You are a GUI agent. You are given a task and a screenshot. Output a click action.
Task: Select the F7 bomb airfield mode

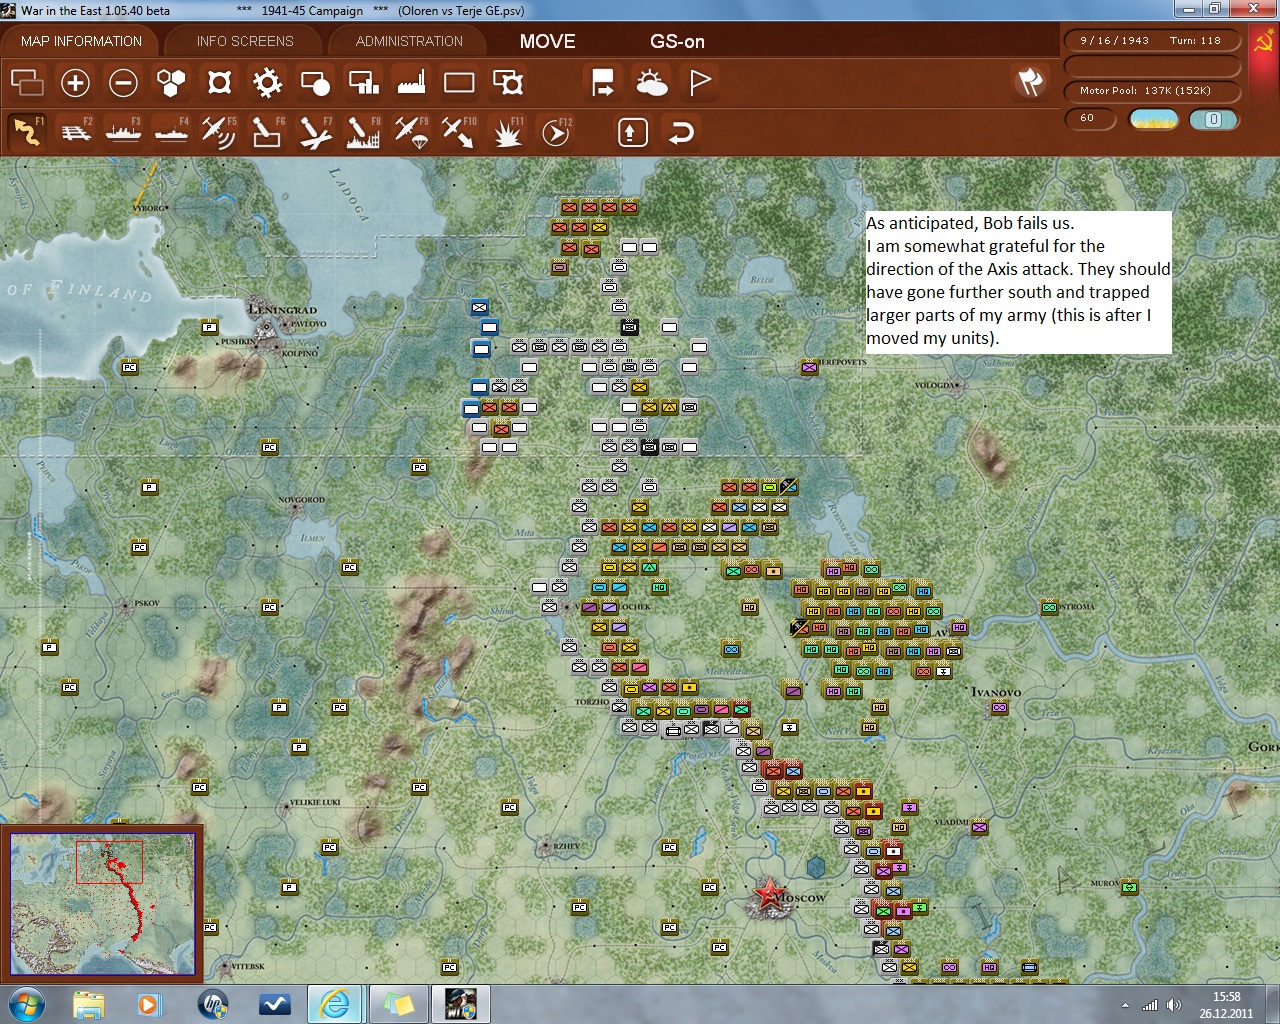[315, 131]
